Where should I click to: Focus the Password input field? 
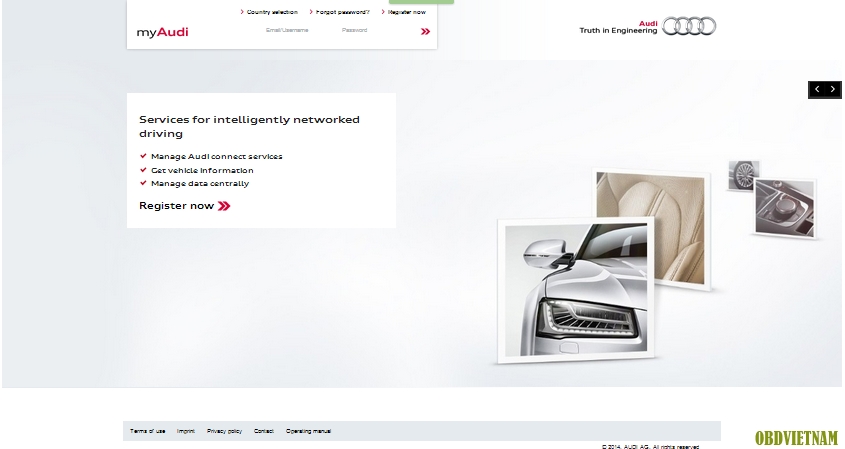coord(355,30)
